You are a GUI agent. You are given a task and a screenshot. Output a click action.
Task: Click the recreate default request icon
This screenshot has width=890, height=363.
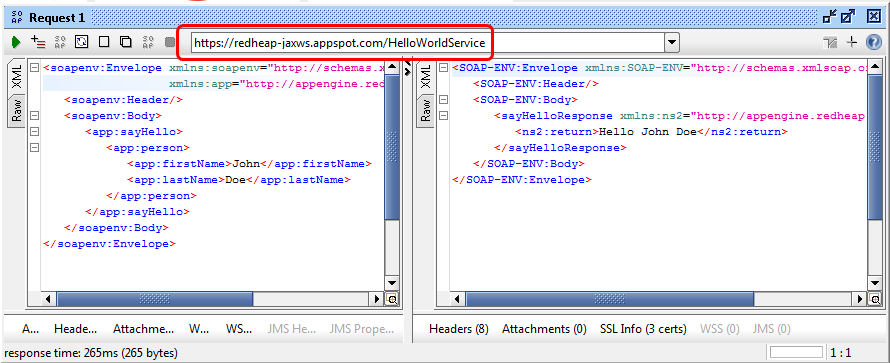(82, 42)
